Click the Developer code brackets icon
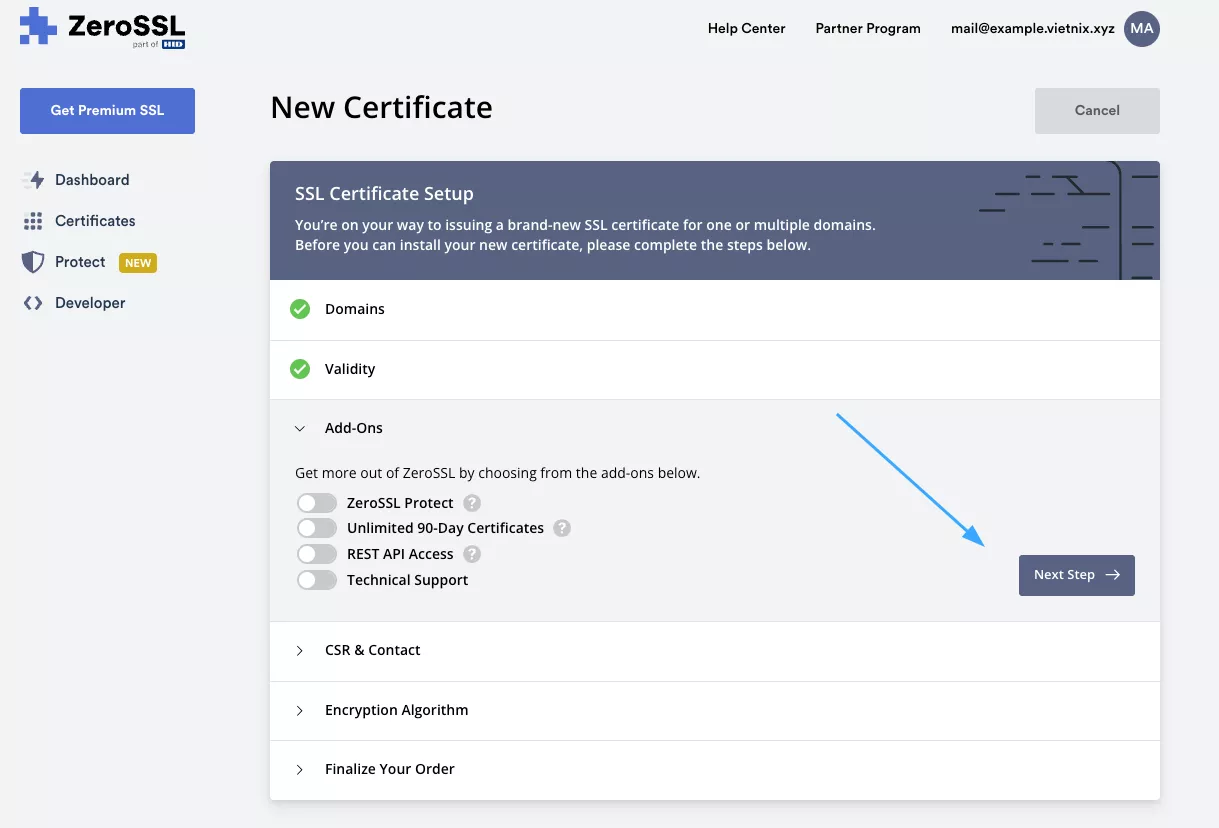This screenshot has height=828, width=1219. click(x=33, y=303)
